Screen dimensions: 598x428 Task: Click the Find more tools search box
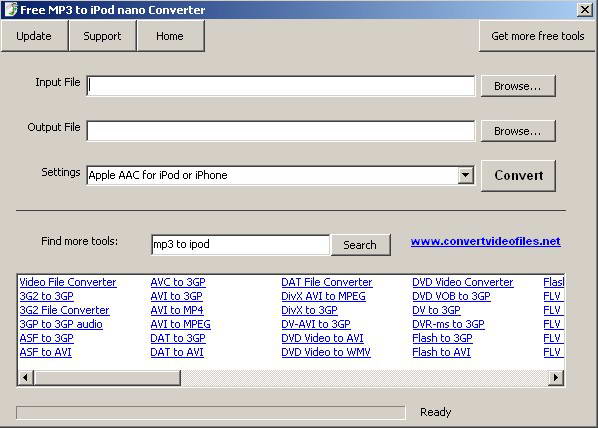240,245
